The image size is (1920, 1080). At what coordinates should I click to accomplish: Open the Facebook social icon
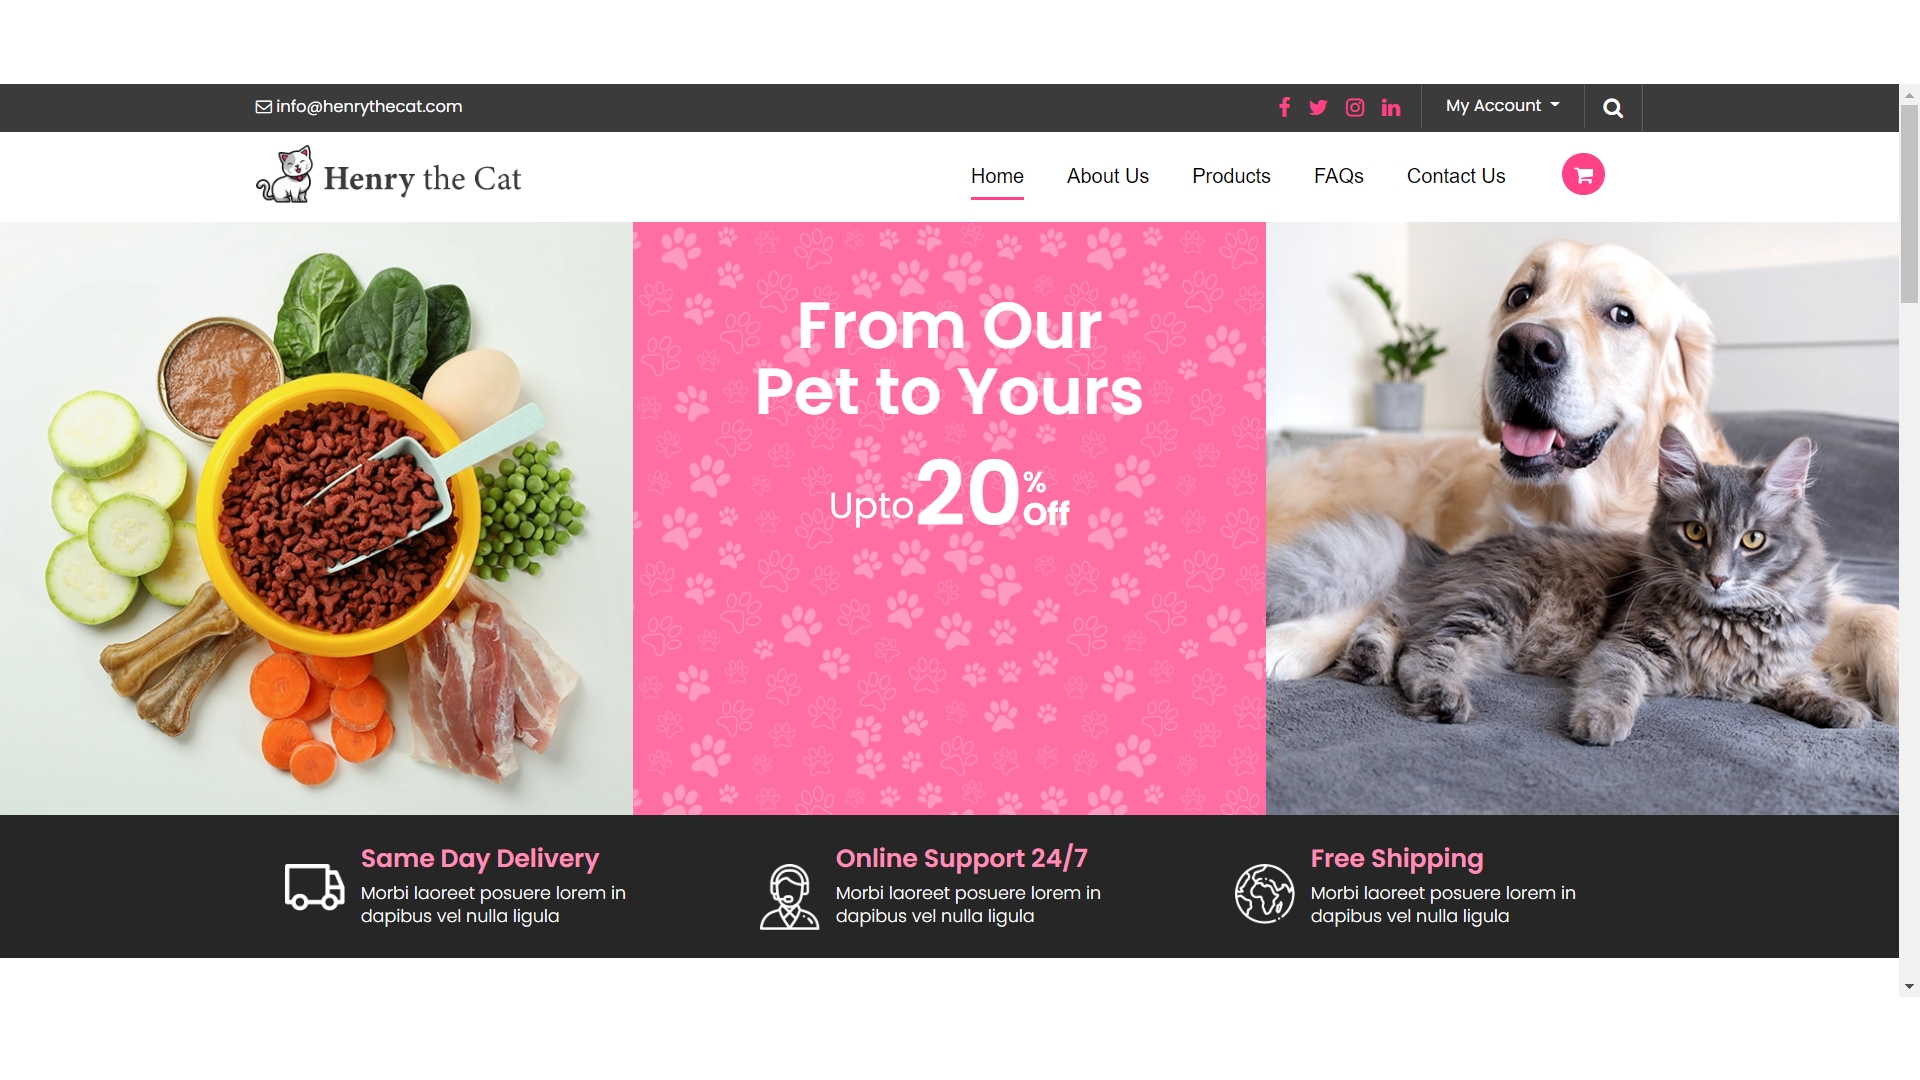click(1285, 107)
